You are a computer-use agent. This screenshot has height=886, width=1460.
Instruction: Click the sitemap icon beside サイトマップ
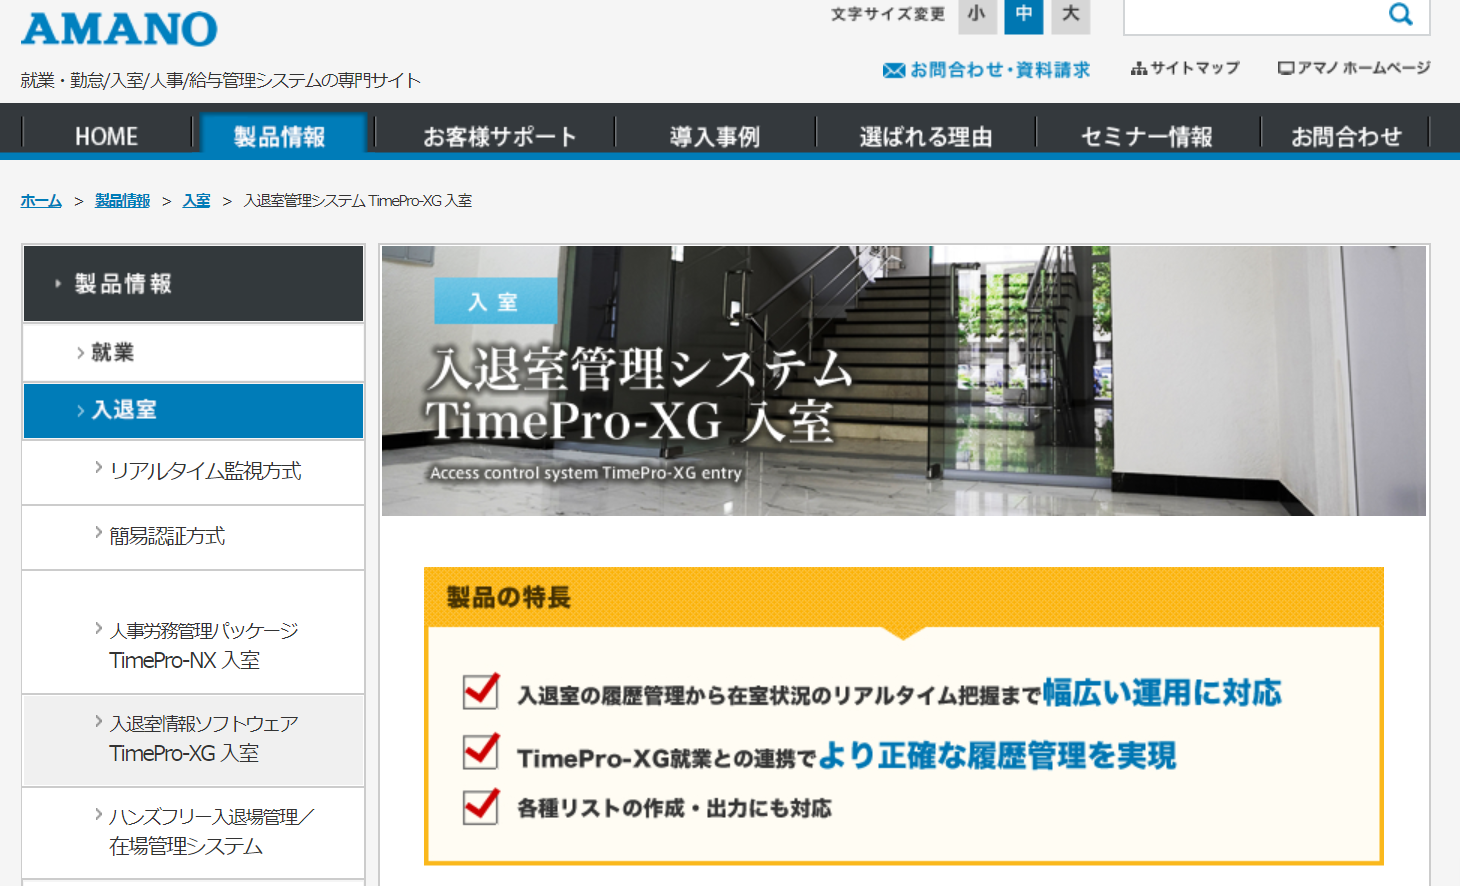1138,68
